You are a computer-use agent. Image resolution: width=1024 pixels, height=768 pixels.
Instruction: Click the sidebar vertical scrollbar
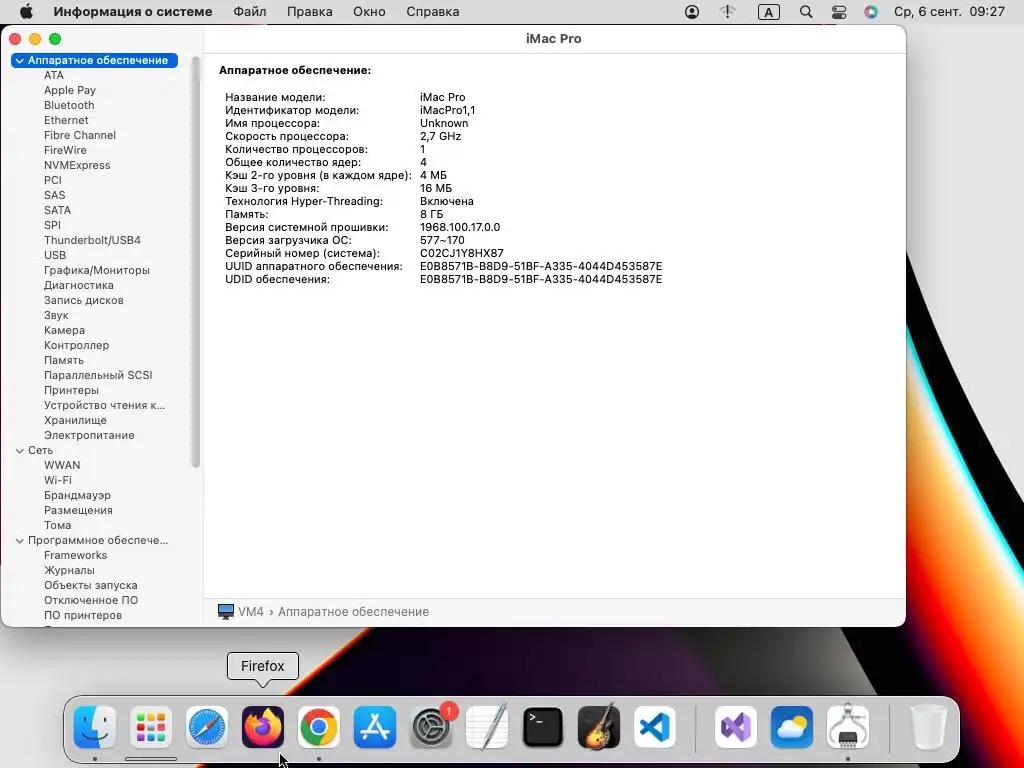pos(195,261)
